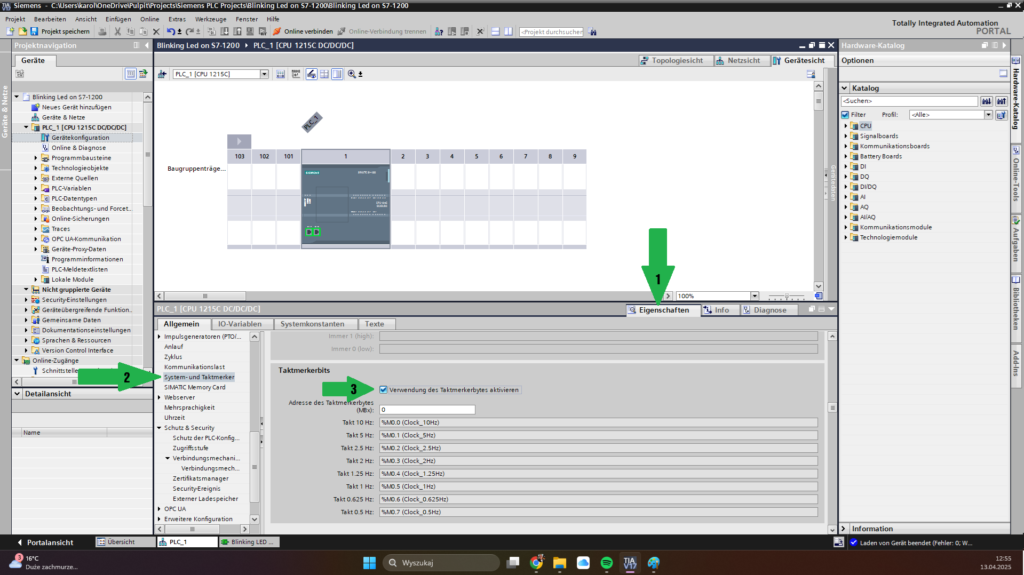Click split editor horizontally icon
This screenshot has width=1024, height=575.
coord(495,31)
